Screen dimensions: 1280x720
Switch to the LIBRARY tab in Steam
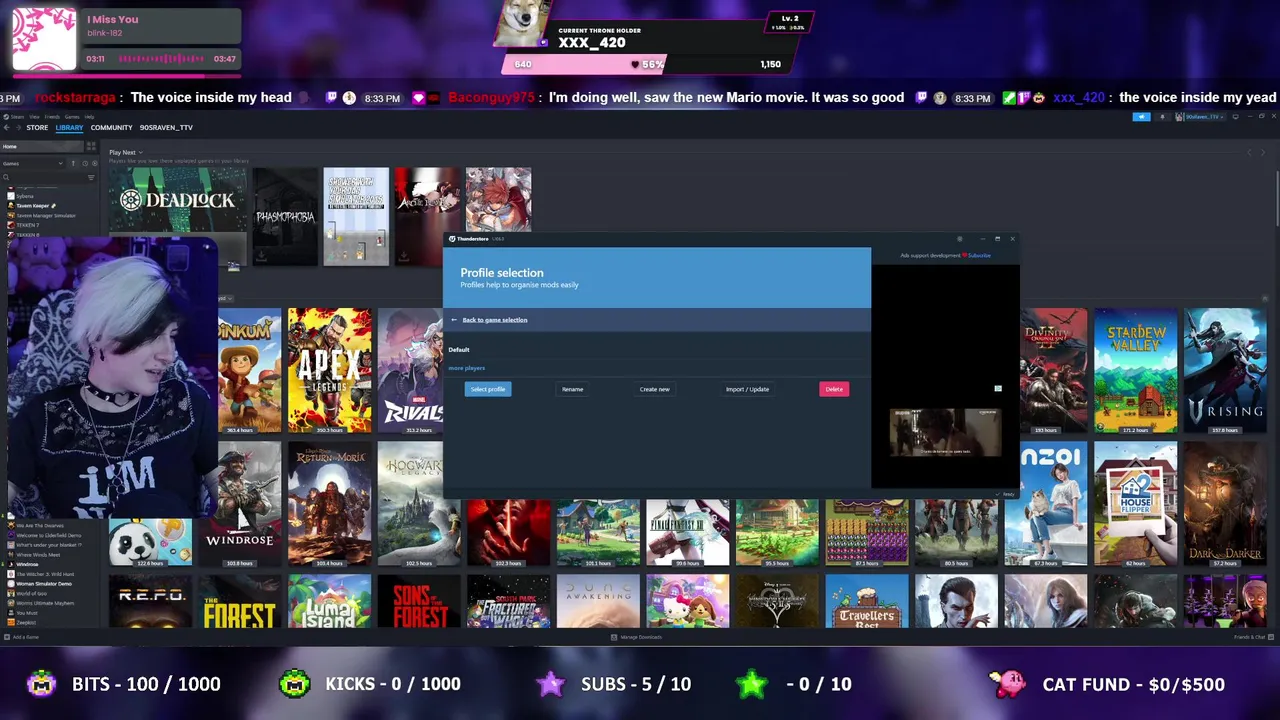[69, 128]
